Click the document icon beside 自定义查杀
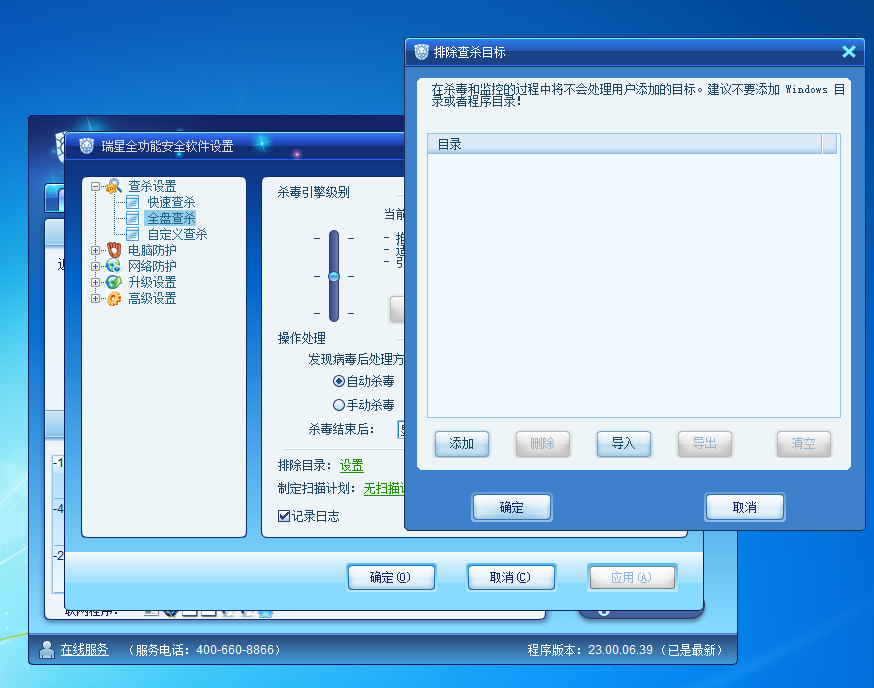 133,234
